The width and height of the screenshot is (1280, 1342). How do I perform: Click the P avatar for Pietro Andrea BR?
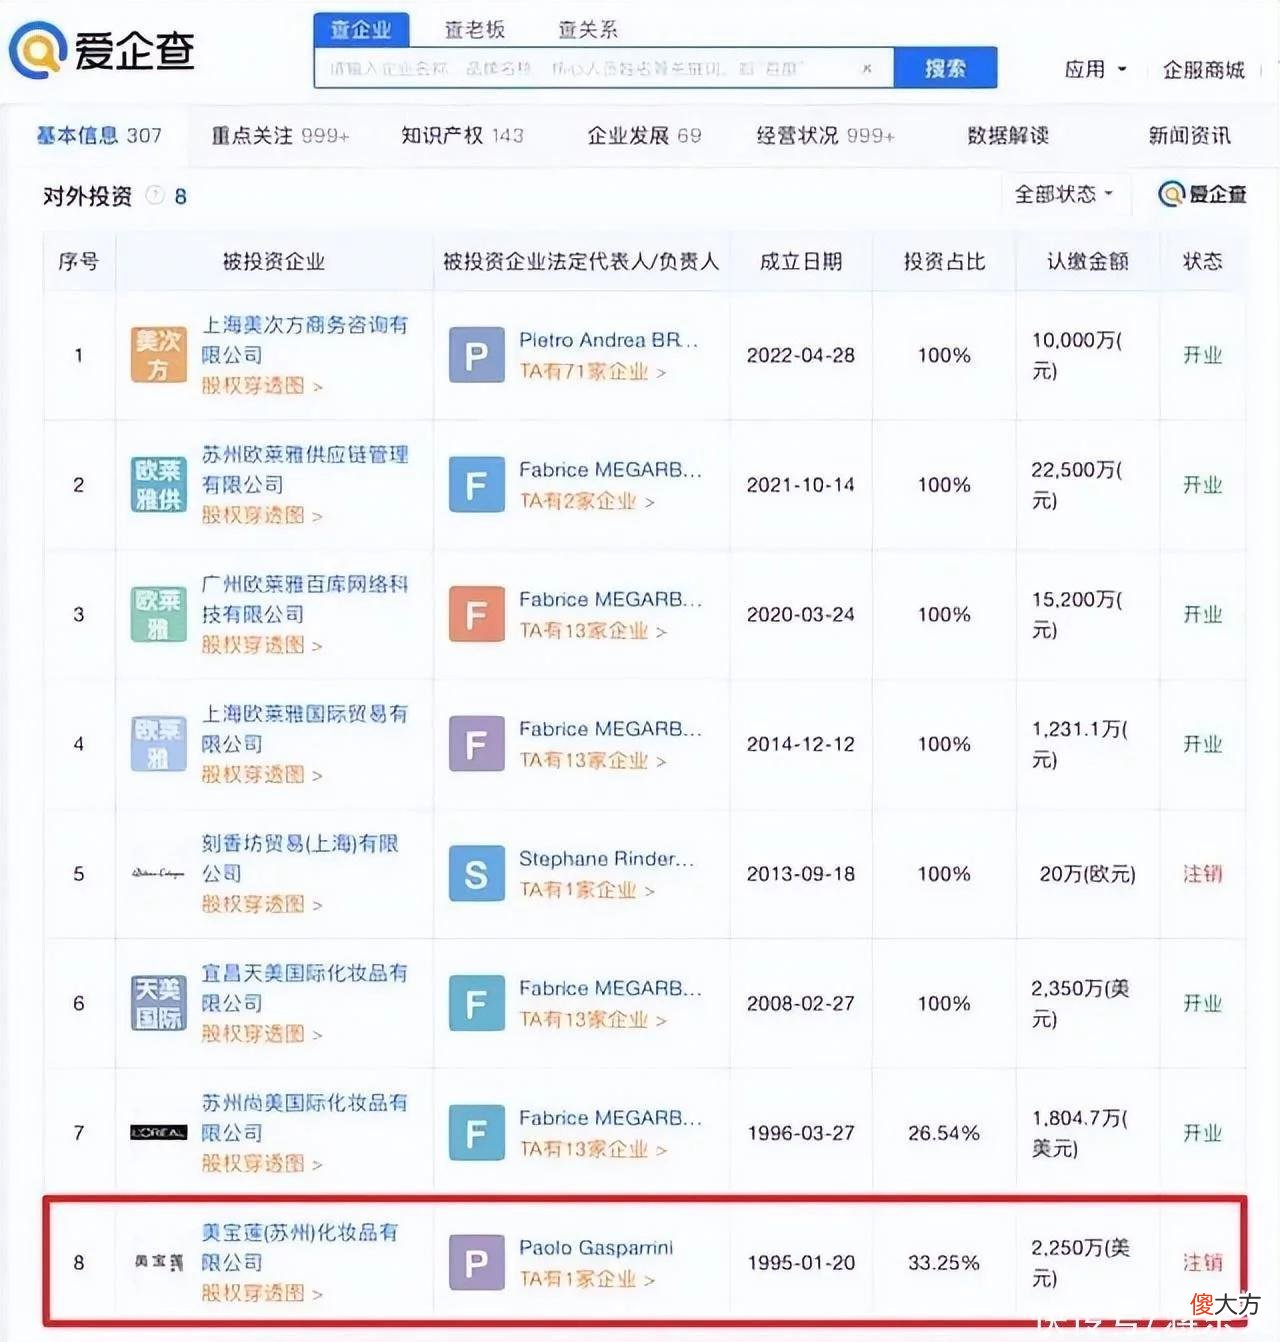click(x=476, y=355)
